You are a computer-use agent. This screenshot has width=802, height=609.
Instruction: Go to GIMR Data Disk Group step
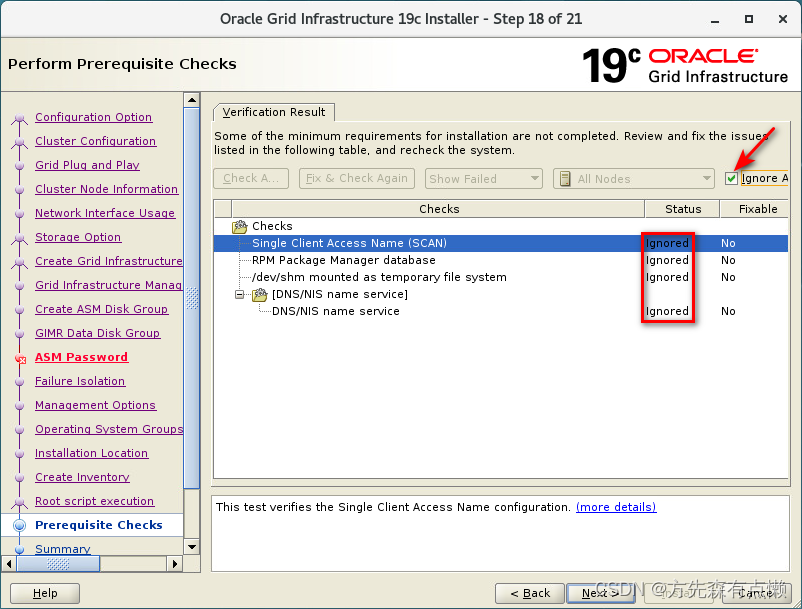pos(98,333)
